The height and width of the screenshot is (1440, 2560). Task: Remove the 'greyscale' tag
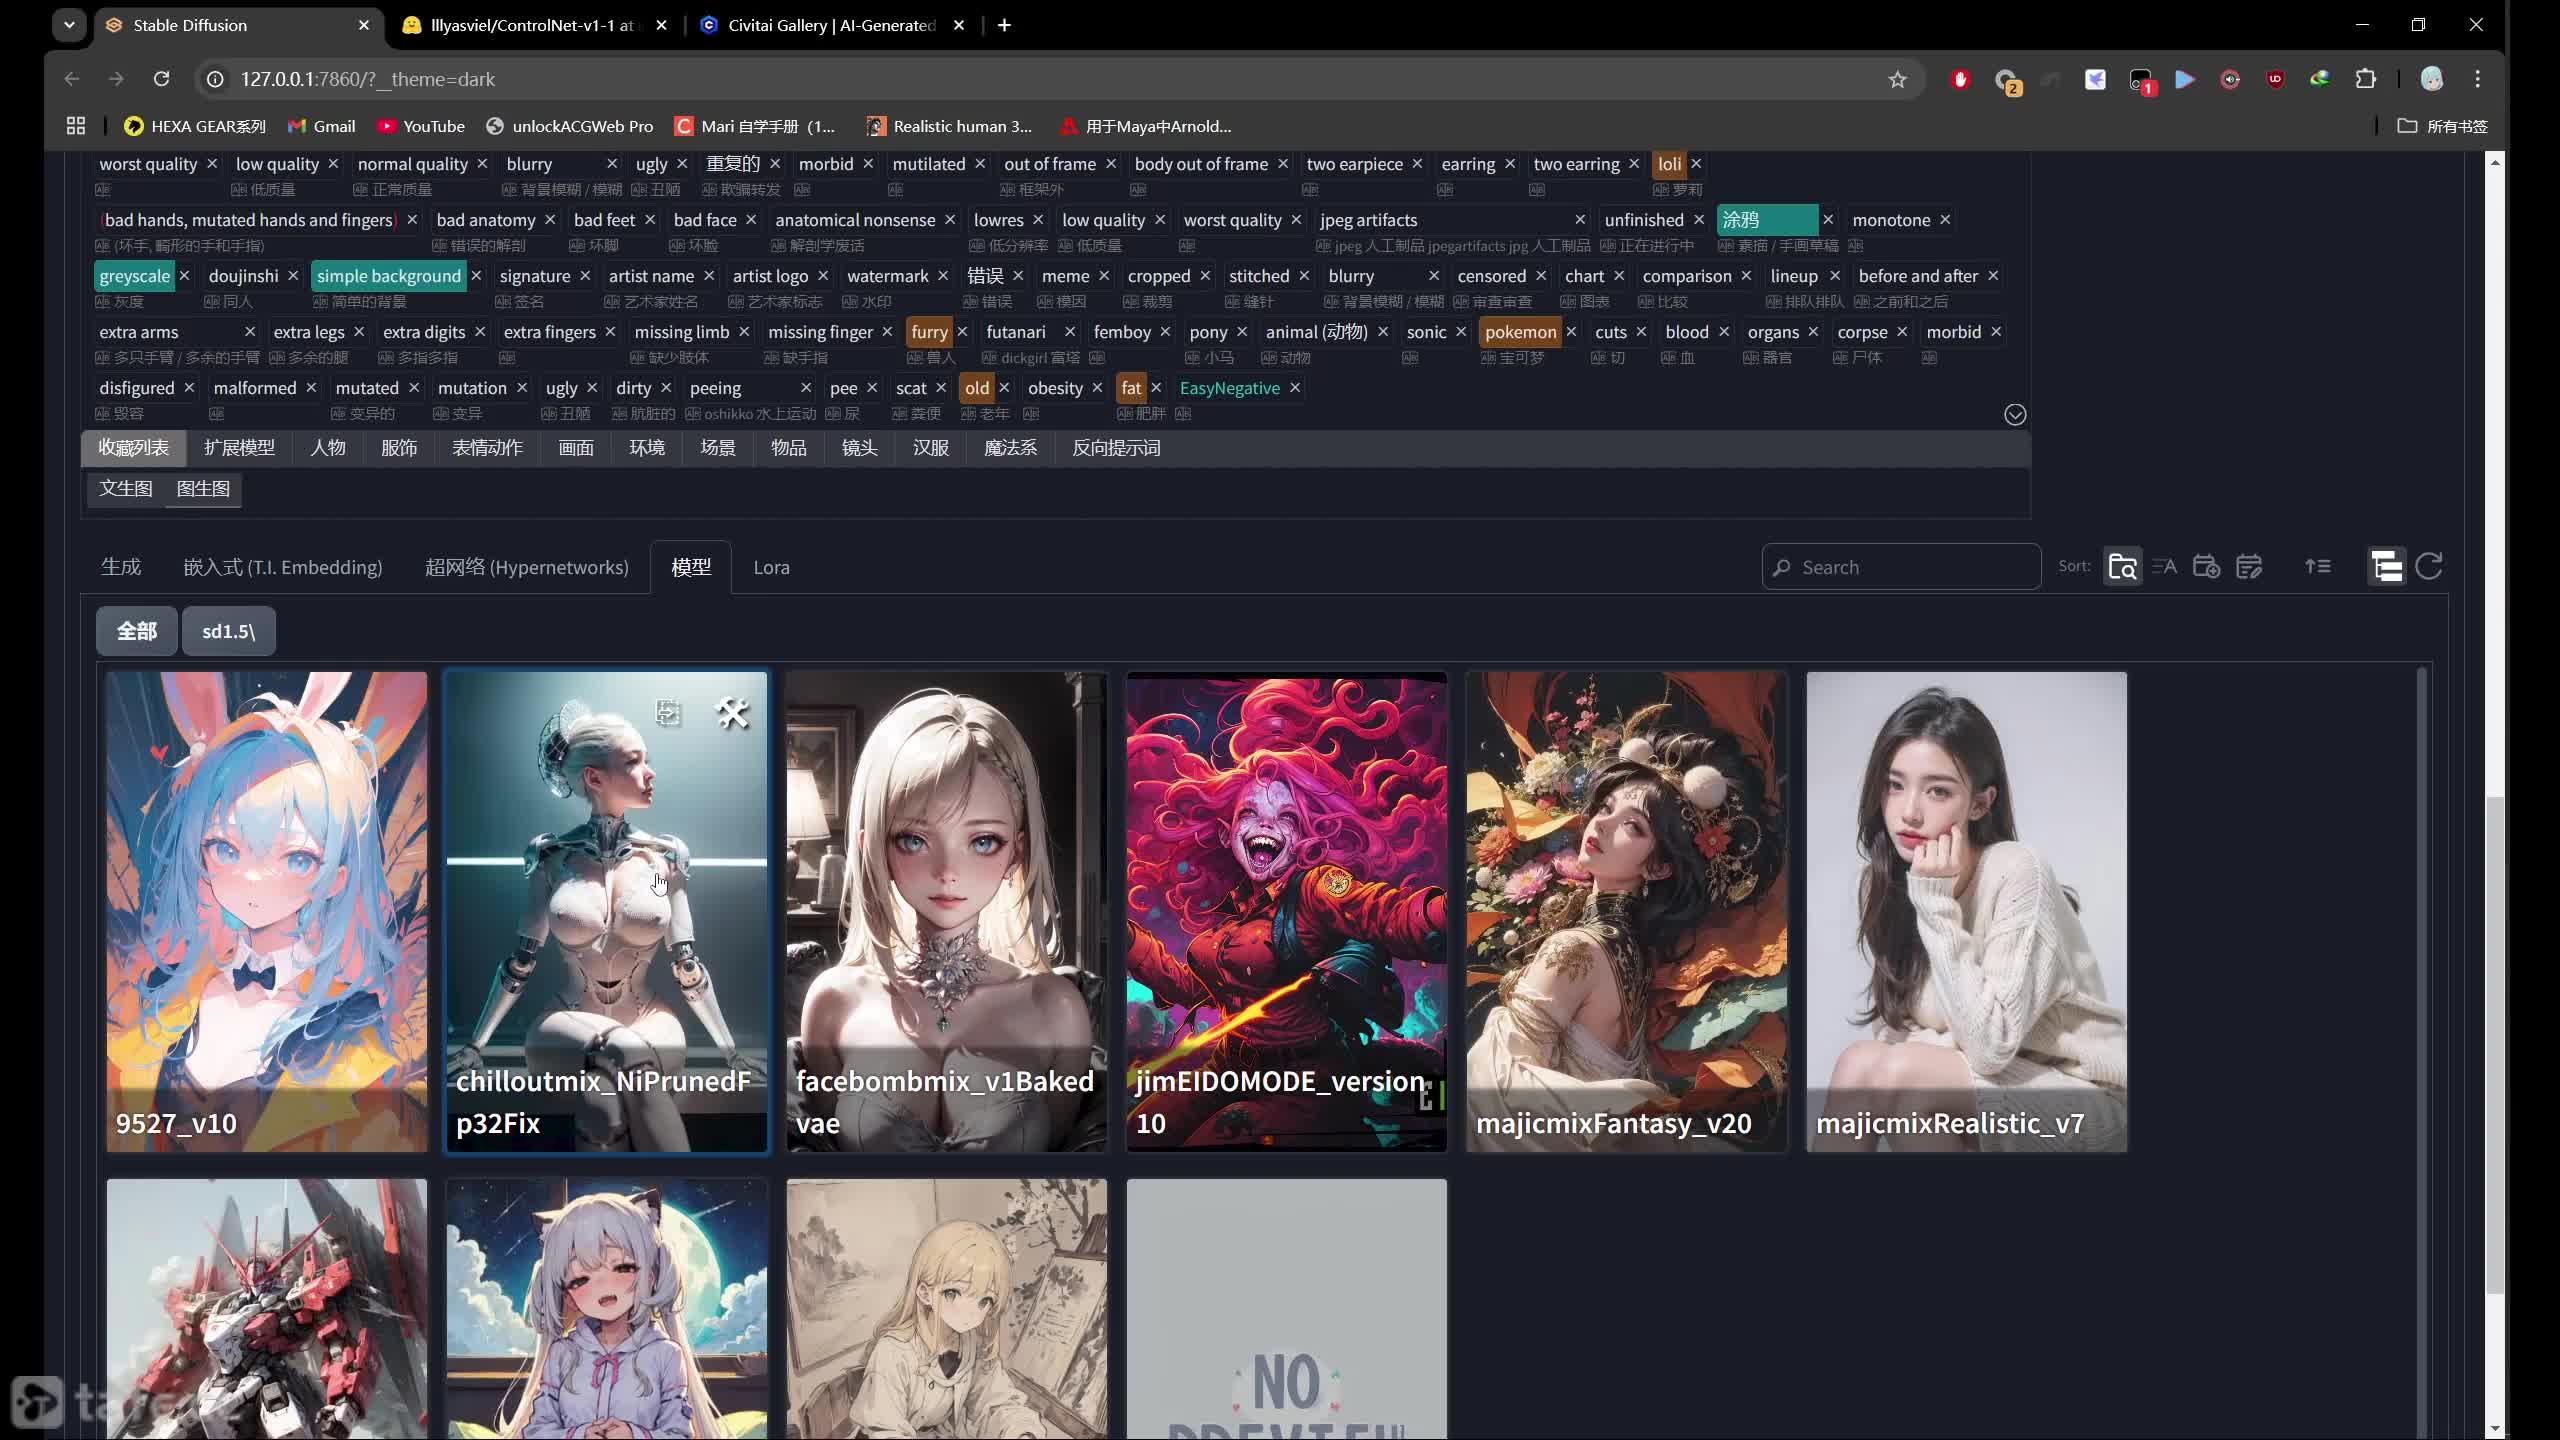(184, 276)
